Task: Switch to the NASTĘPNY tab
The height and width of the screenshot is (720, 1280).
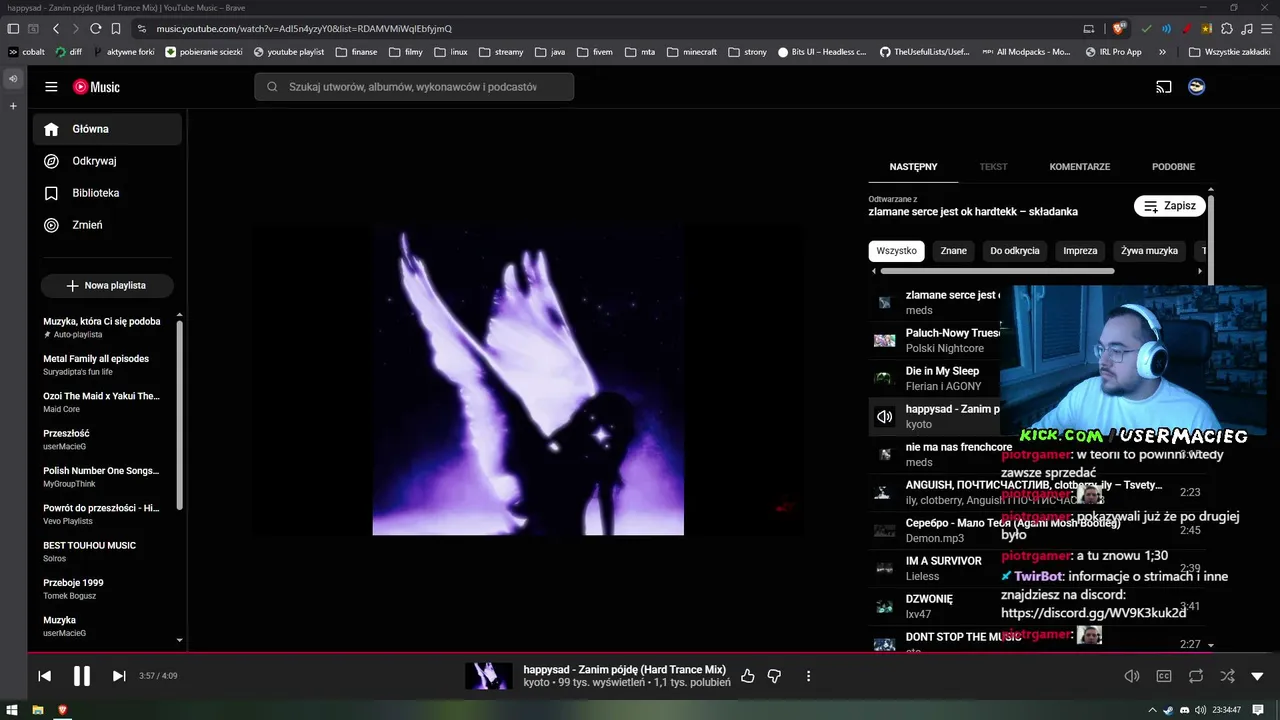Action: pos(913,167)
